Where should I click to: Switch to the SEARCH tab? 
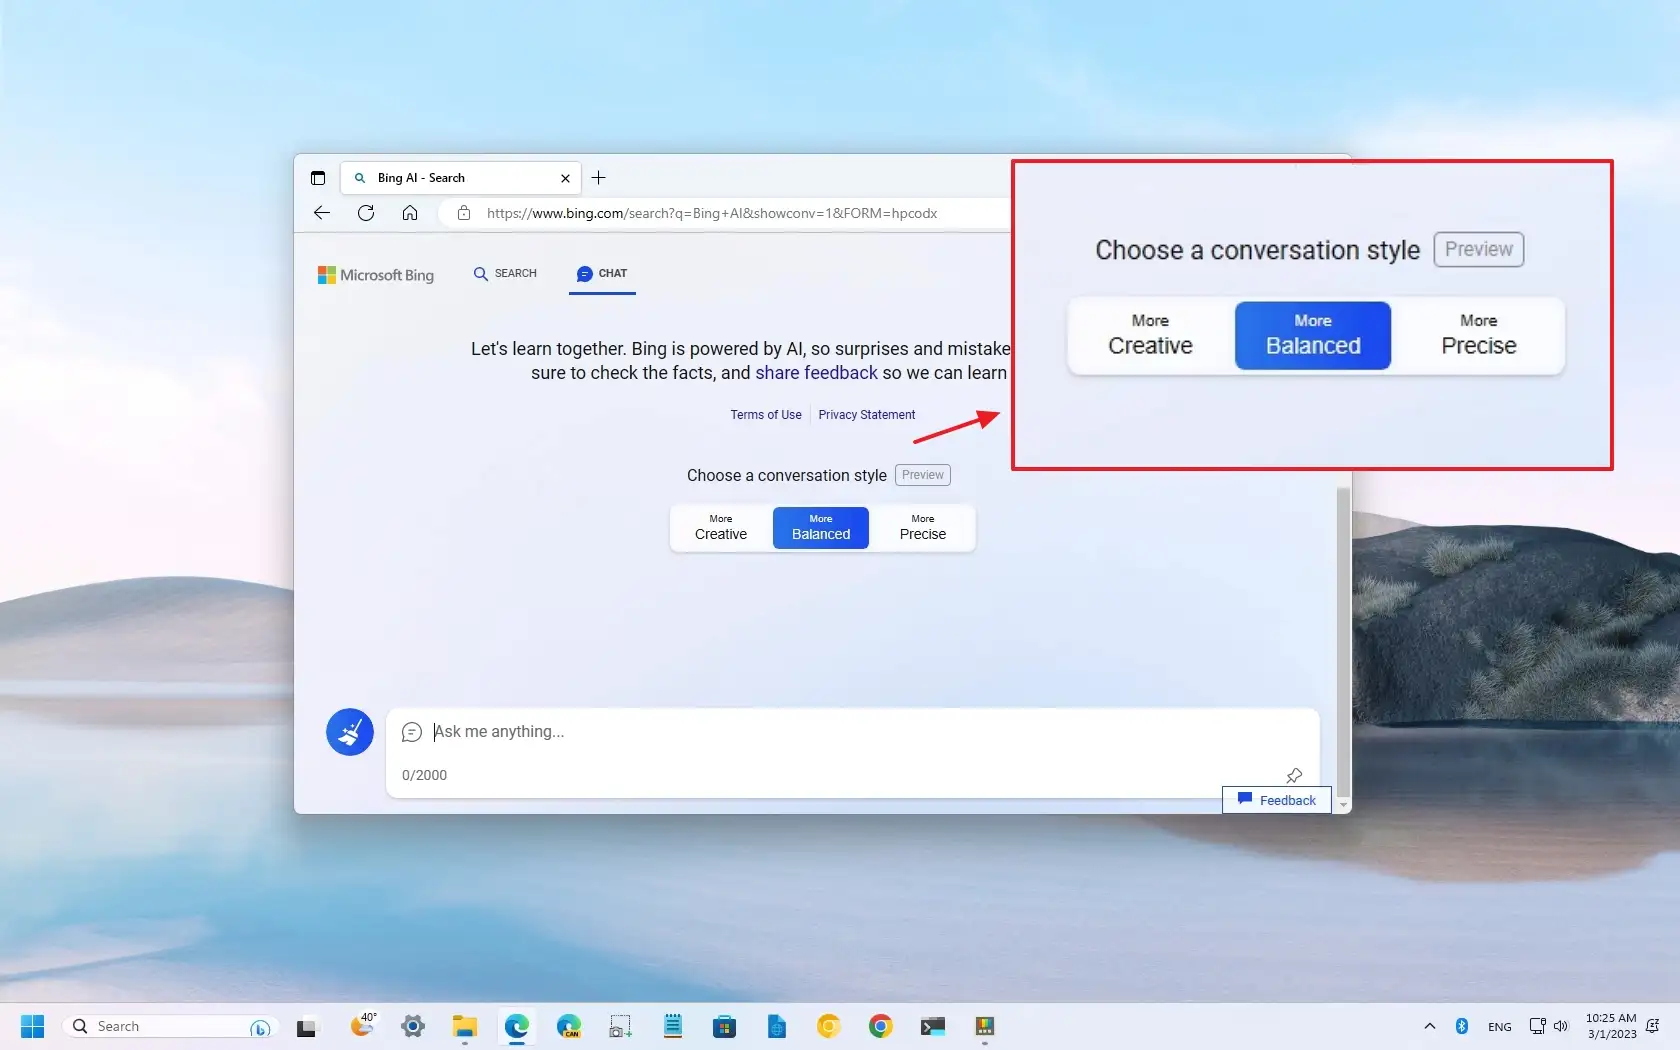(505, 273)
